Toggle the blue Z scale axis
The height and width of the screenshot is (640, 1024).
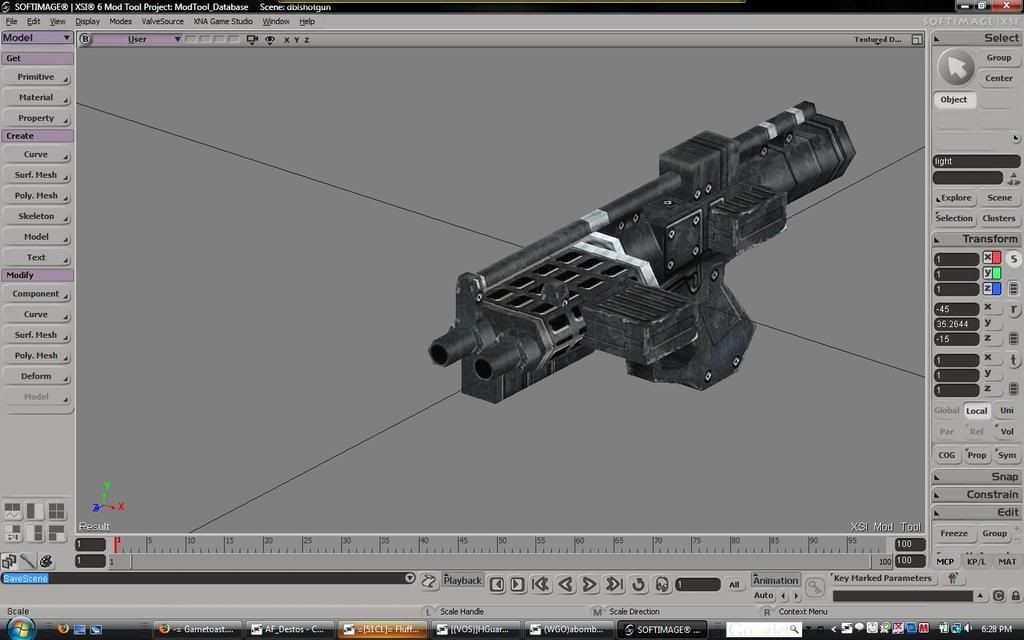(992, 289)
